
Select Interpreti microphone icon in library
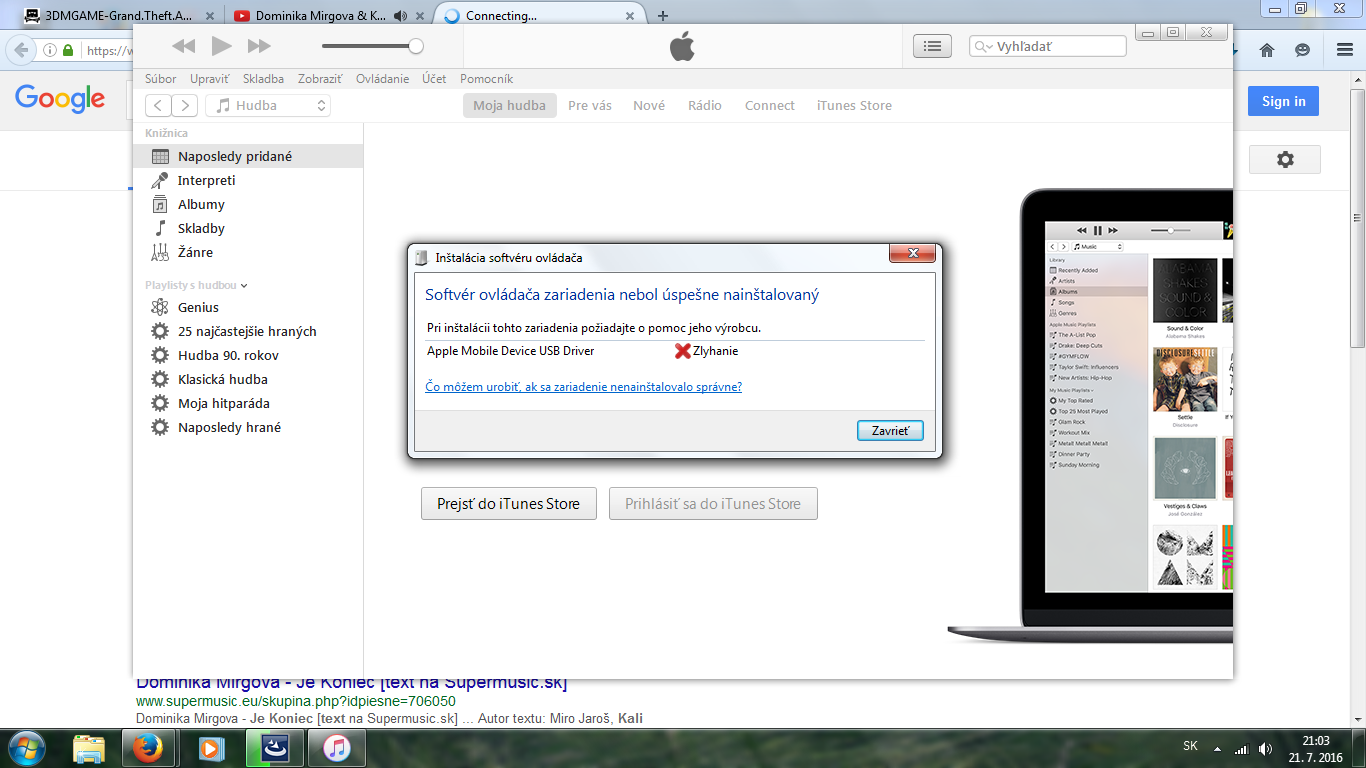point(160,181)
